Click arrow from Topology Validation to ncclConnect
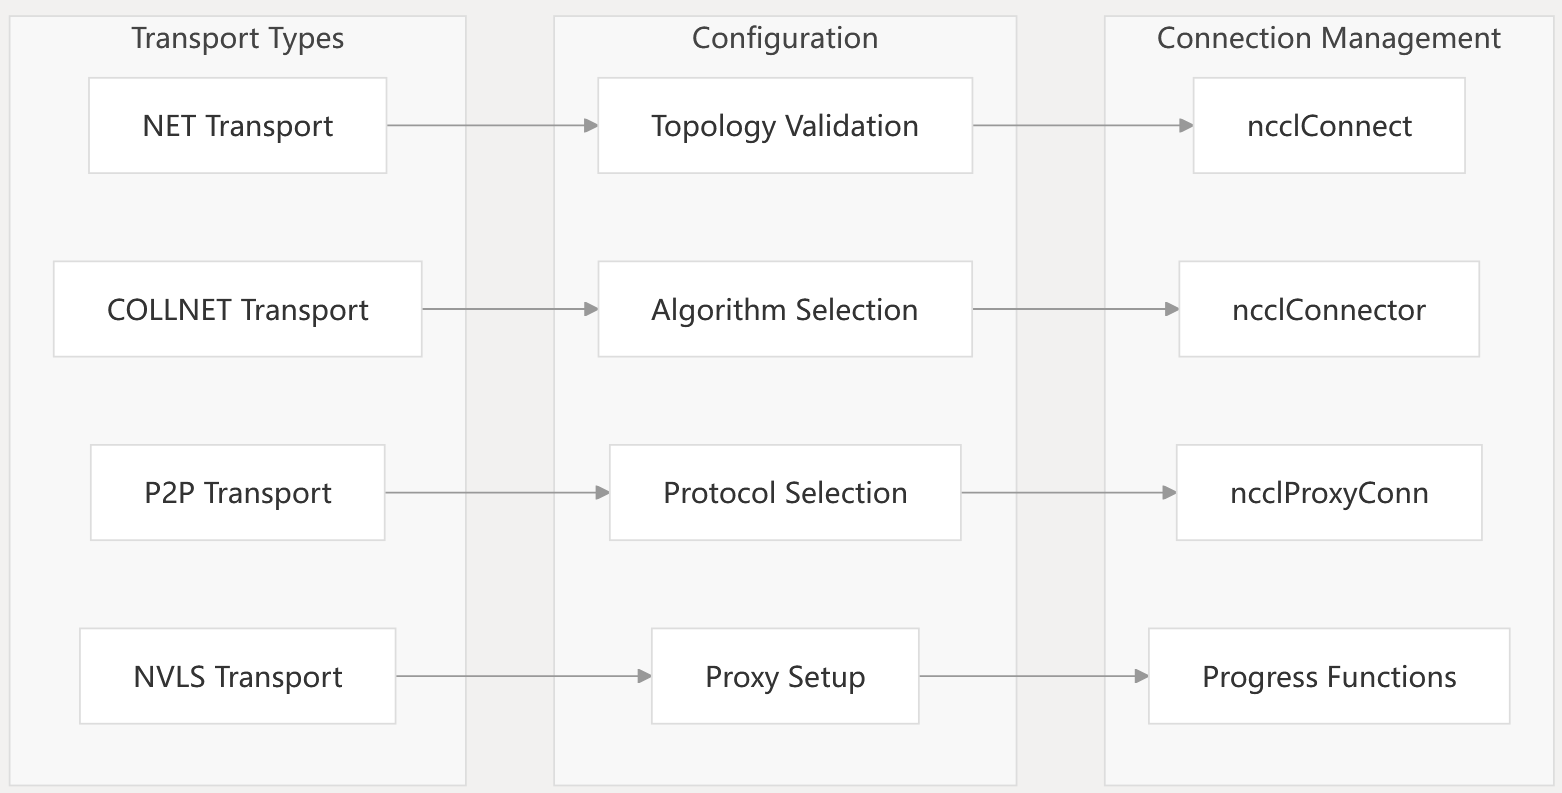Viewport: 1562px width, 793px height. pyautogui.click(x=1083, y=126)
